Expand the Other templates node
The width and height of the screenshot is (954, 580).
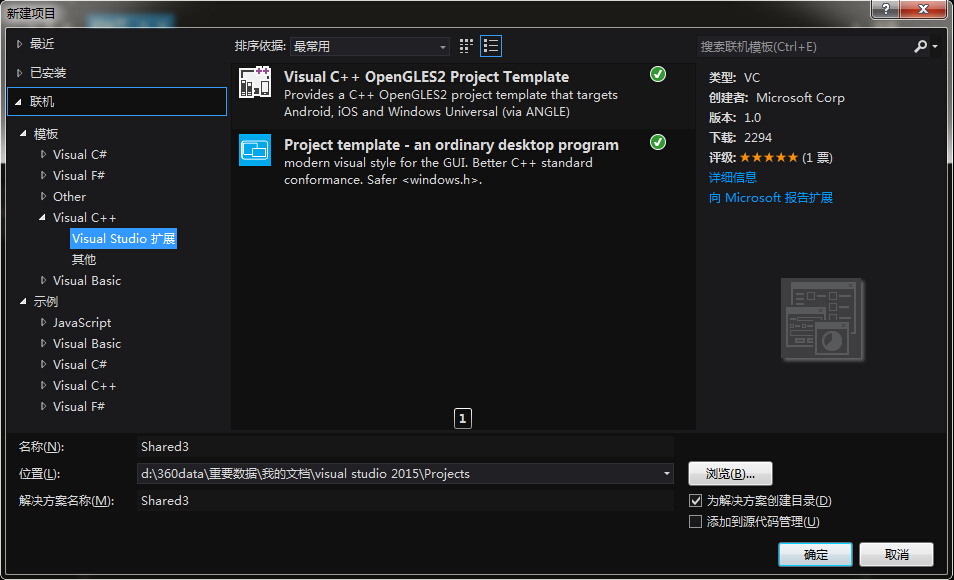[x=43, y=197]
